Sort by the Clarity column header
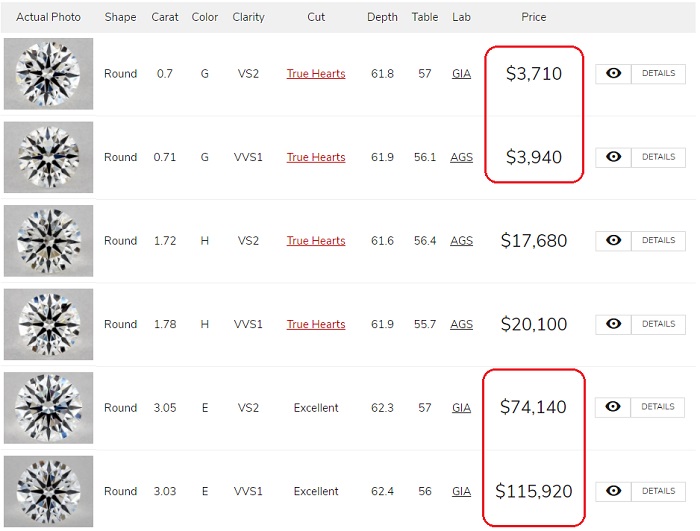Image resolution: width=700 pixels, height=531 pixels. click(248, 17)
